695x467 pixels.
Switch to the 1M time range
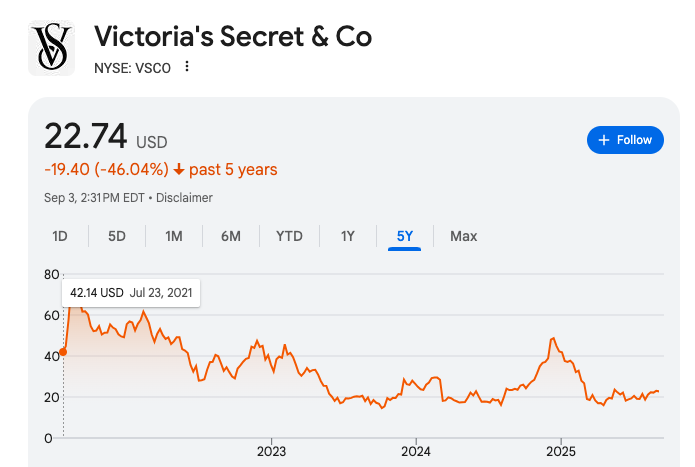[174, 236]
